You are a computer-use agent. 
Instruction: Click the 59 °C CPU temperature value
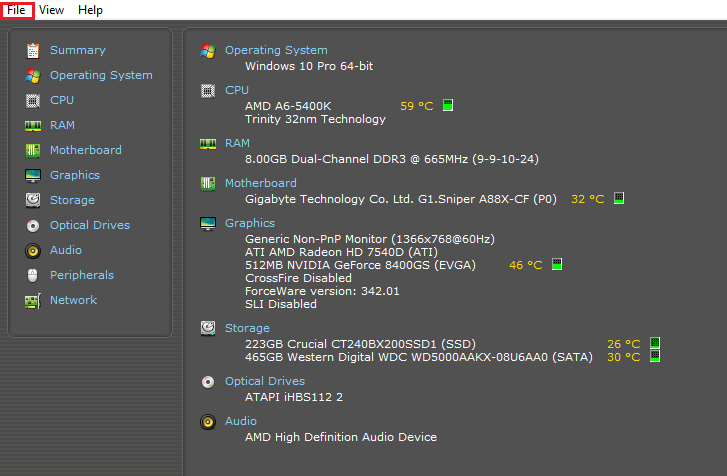[x=416, y=106]
